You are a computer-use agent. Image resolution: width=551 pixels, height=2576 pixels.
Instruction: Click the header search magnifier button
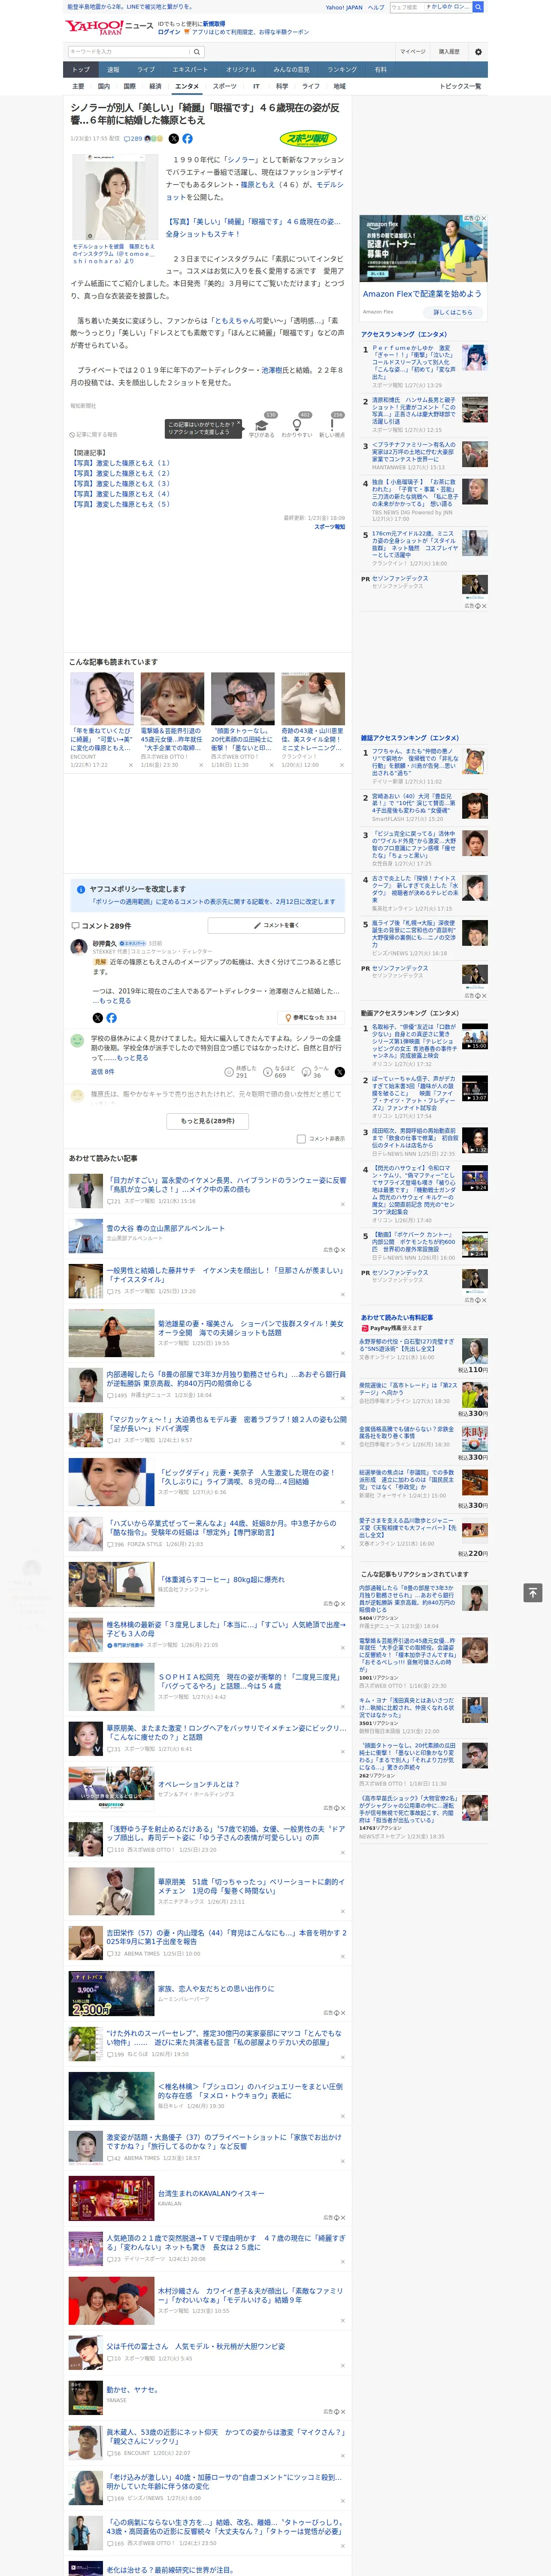click(x=478, y=7)
